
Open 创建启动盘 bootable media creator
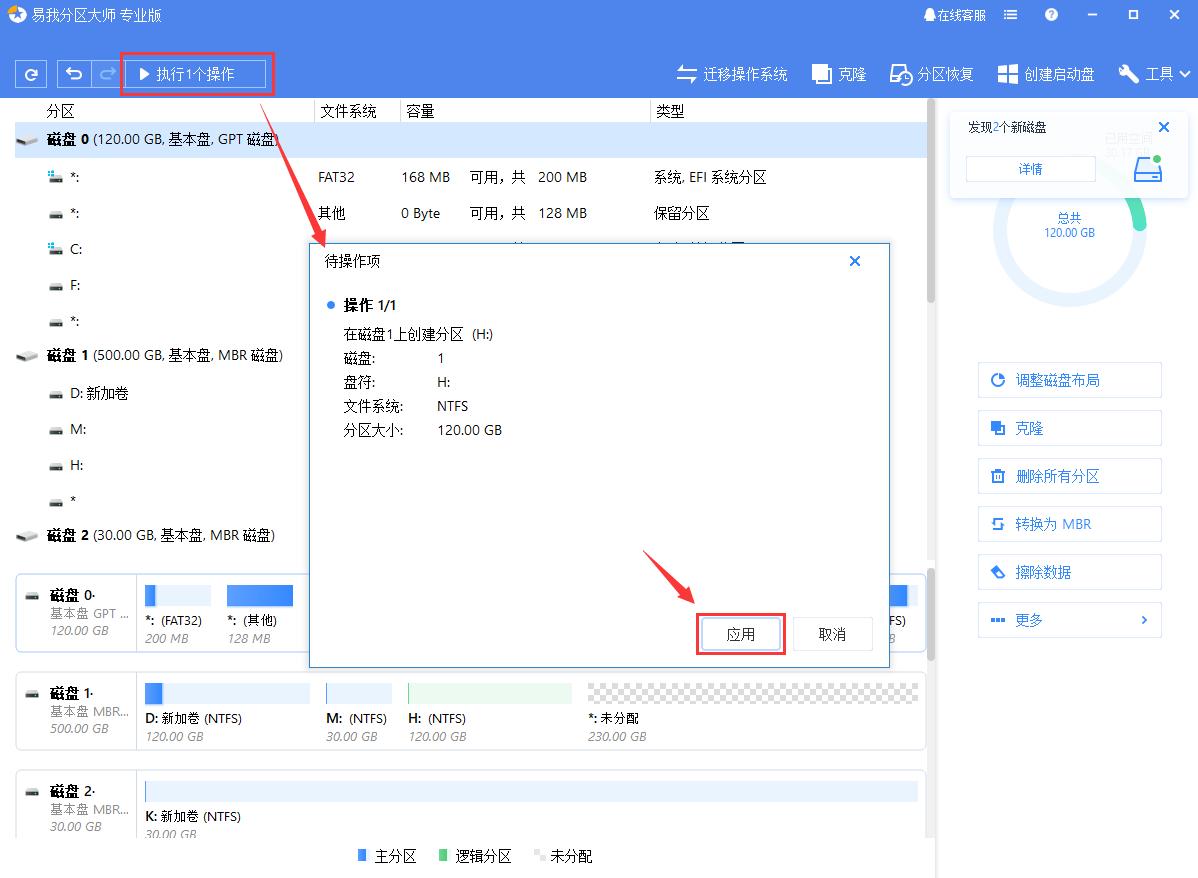click(1046, 73)
